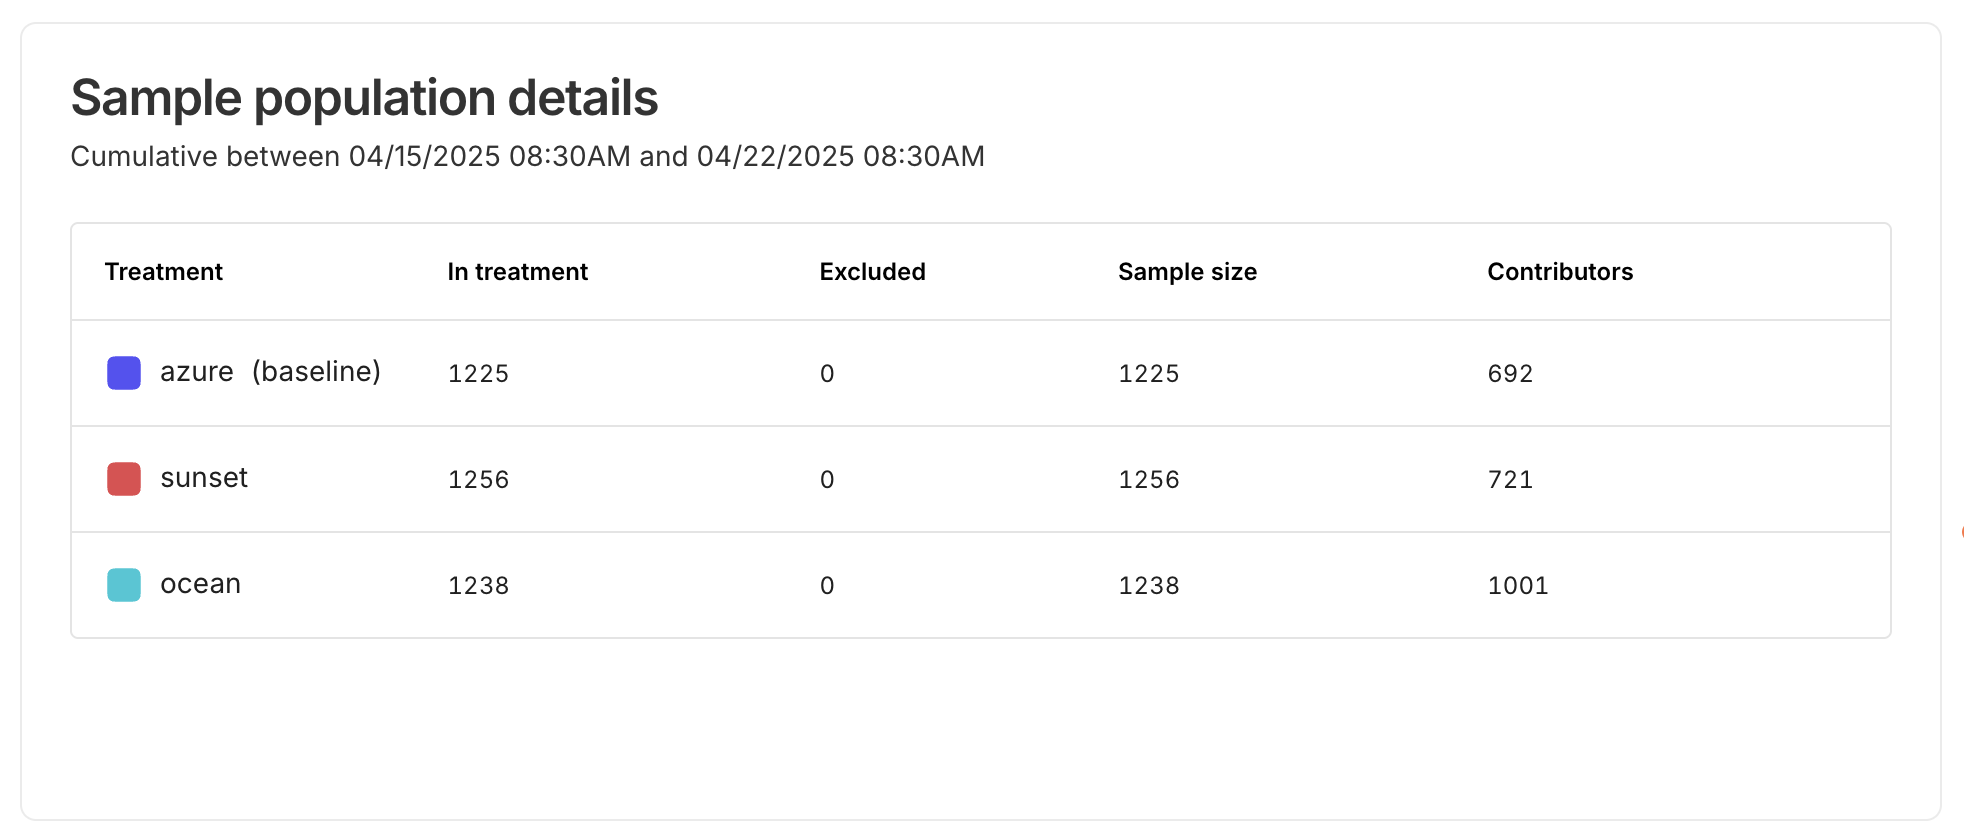Screen dimensions: 1964x840
Task: Click the sunset red color swatch
Action: coord(124,479)
